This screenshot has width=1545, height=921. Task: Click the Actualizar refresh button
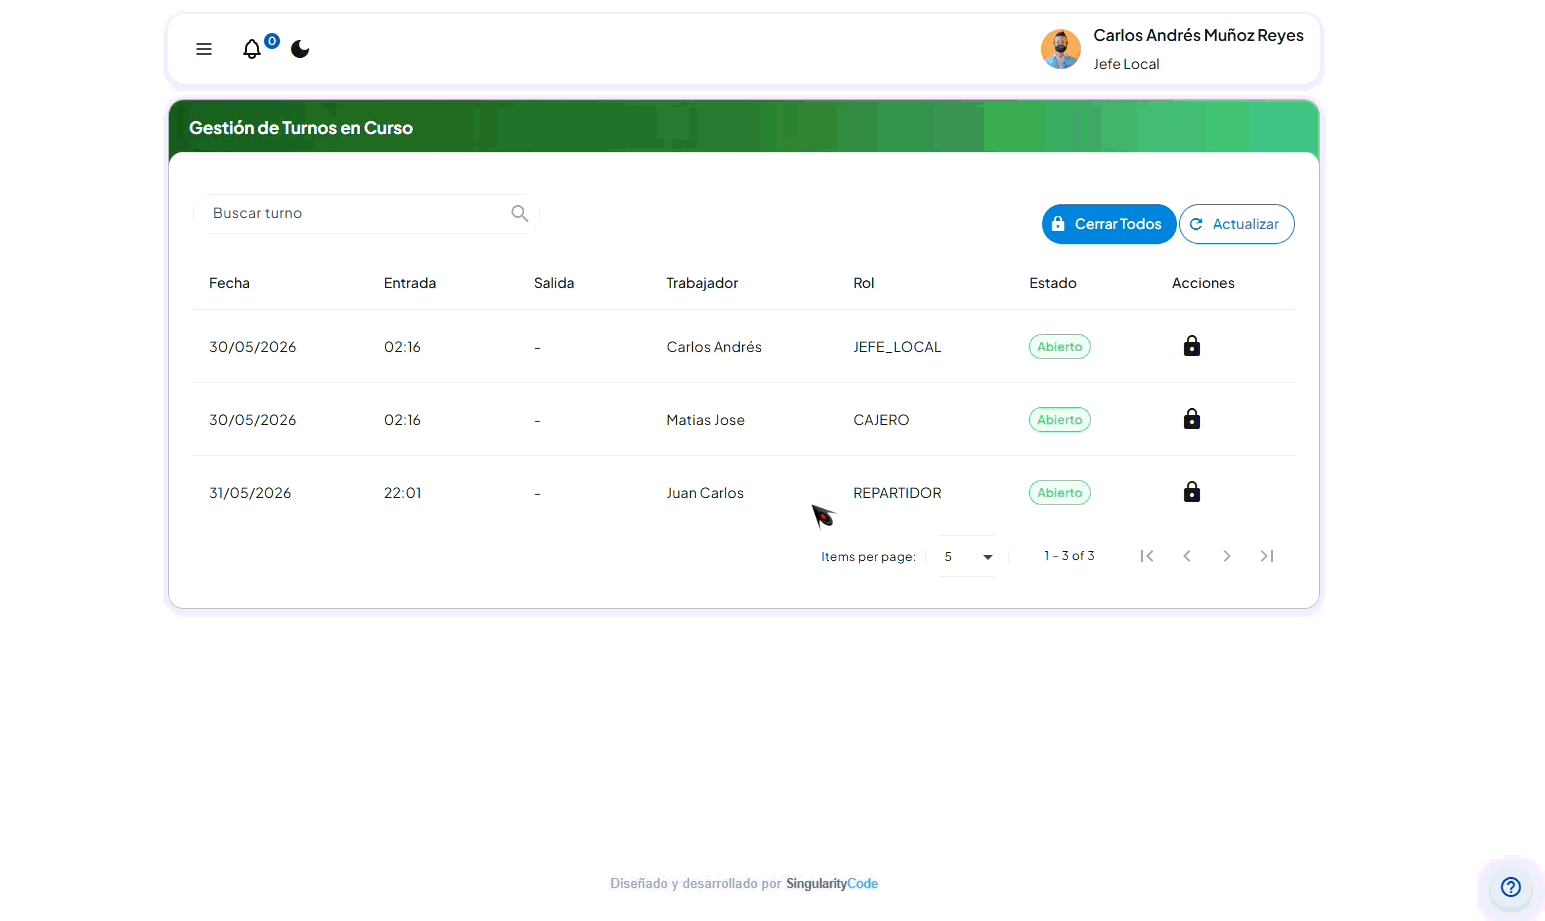(1236, 224)
